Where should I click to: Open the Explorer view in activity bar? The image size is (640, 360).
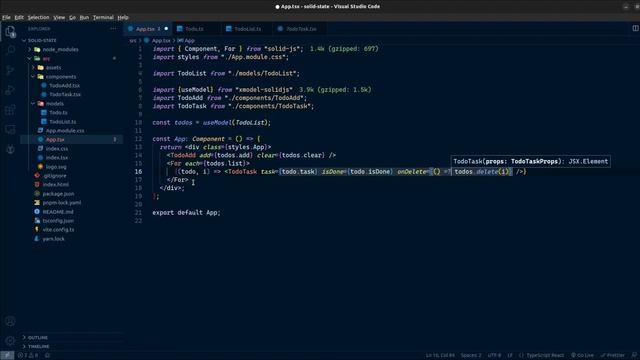(x=10, y=31)
